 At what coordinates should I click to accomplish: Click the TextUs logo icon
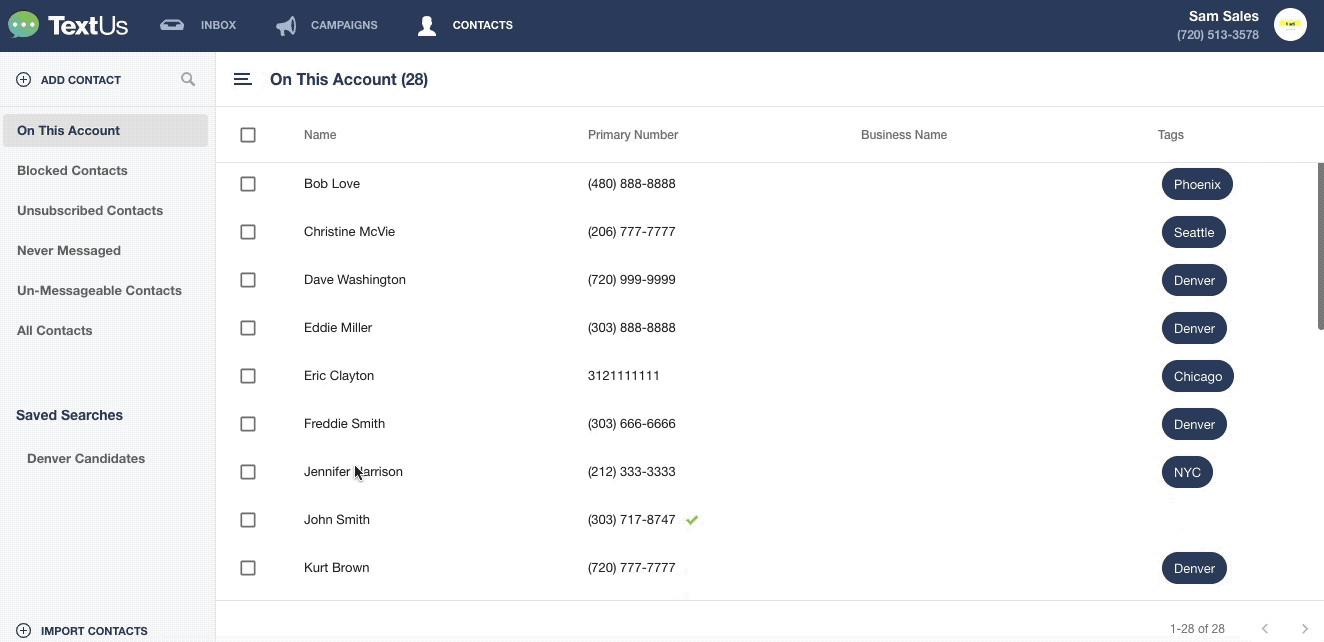point(23,25)
